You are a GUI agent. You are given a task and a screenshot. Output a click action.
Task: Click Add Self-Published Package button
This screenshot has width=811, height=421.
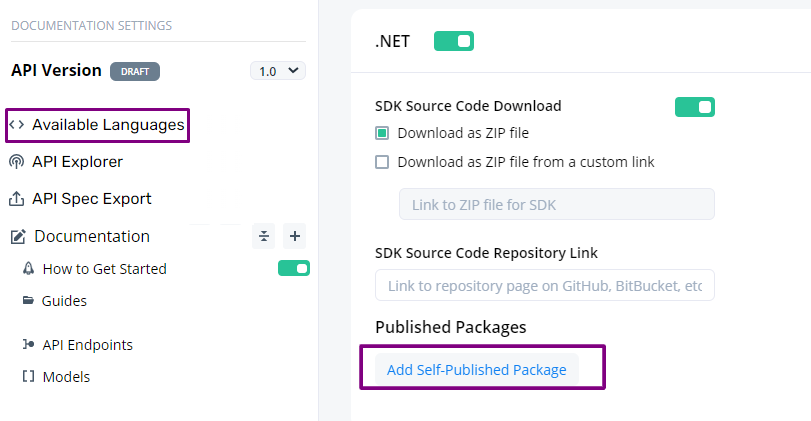[x=476, y=370]
